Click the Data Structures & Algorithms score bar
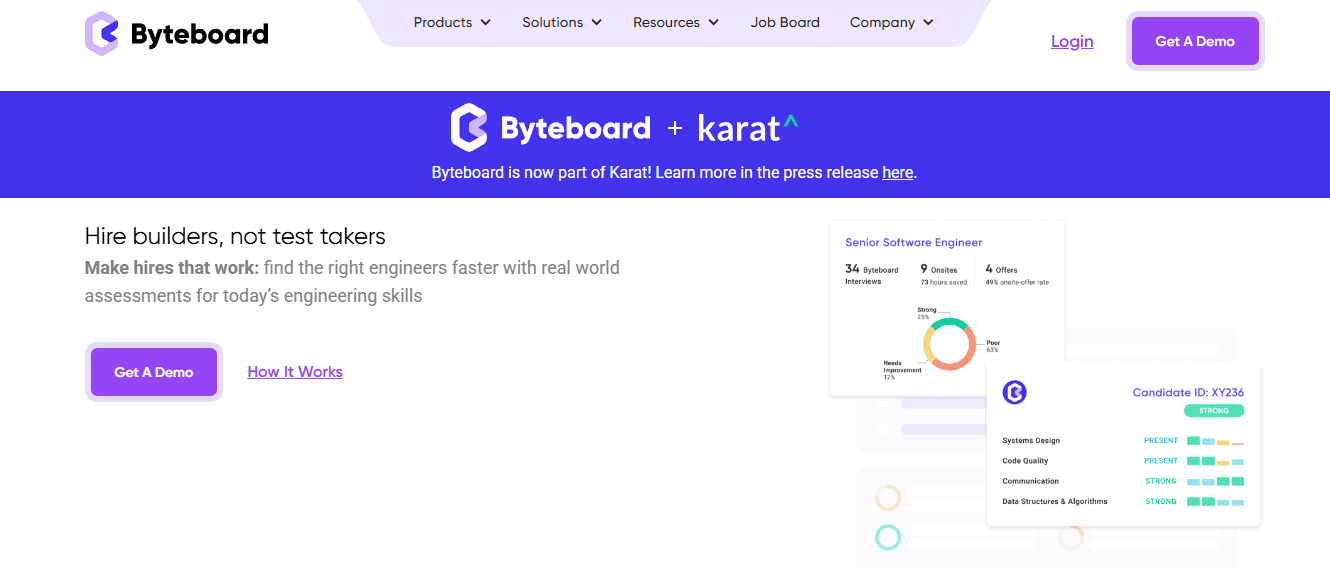1330x588 pixels. [1213, 501]
